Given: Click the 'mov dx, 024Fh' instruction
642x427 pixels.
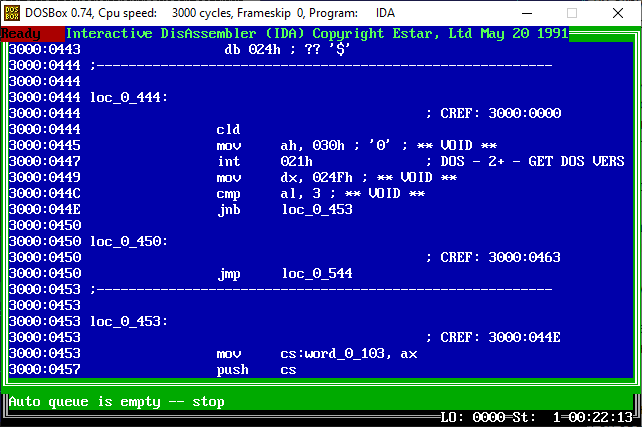Looking at the screenshot, I should tap(284, 177).
